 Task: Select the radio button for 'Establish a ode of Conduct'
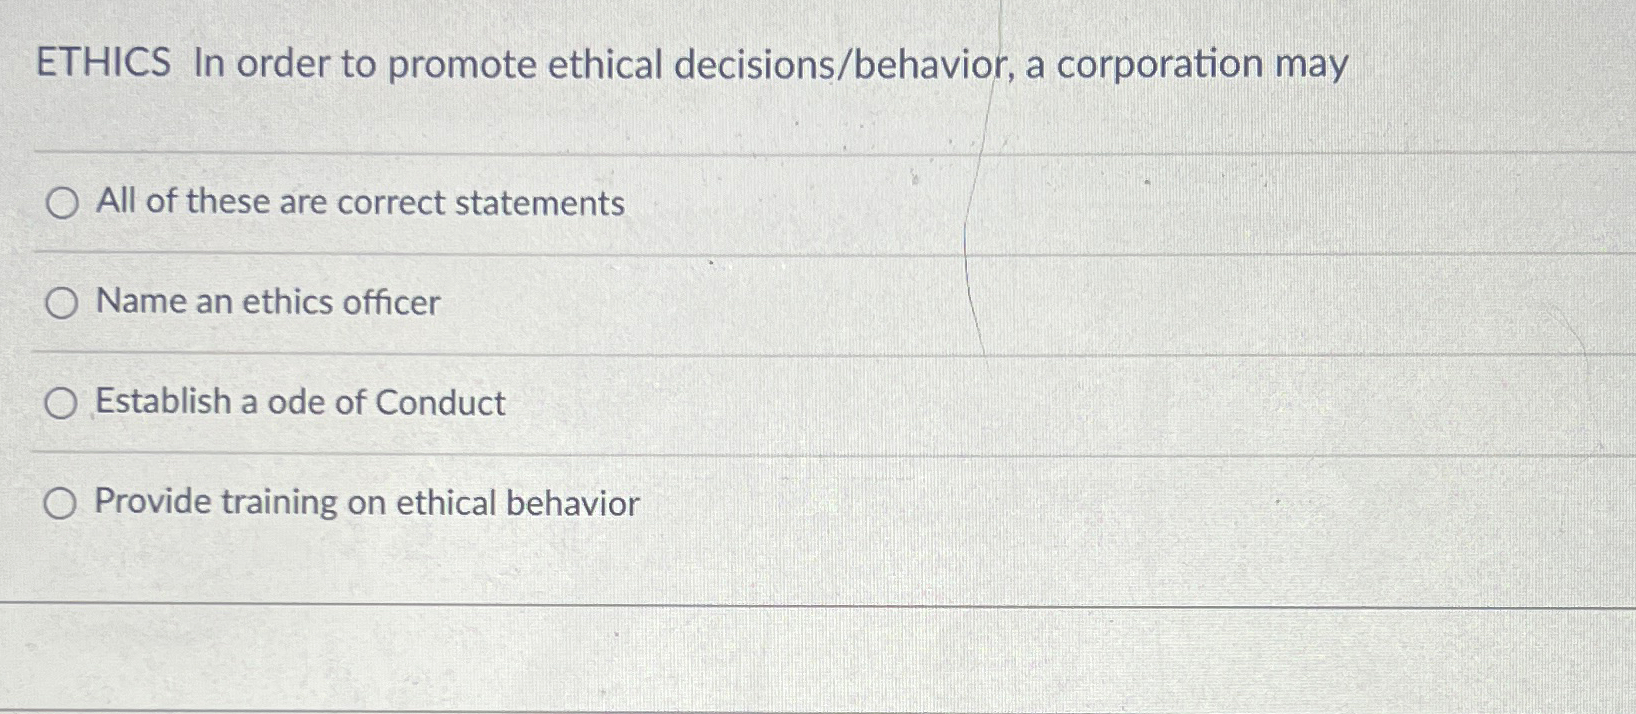[x=62, y=403]
